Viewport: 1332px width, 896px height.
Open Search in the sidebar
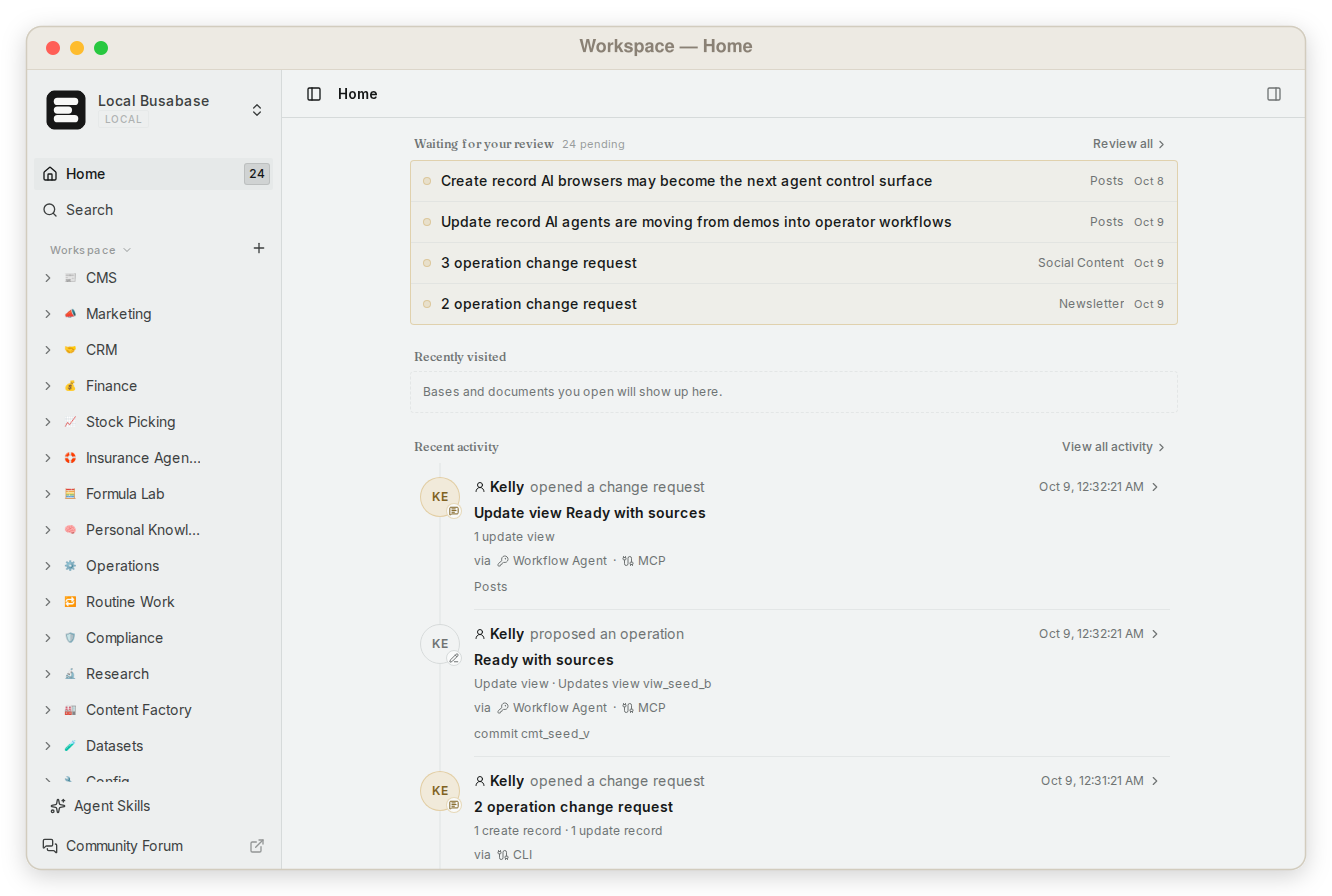[152, 210]
